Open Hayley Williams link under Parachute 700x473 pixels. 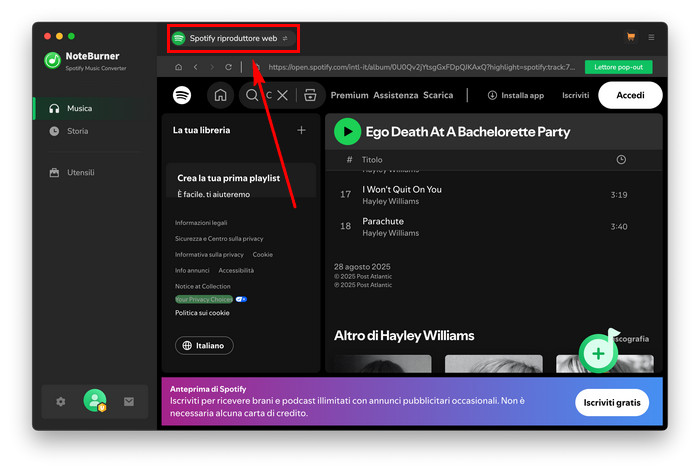tap(390, 233)
